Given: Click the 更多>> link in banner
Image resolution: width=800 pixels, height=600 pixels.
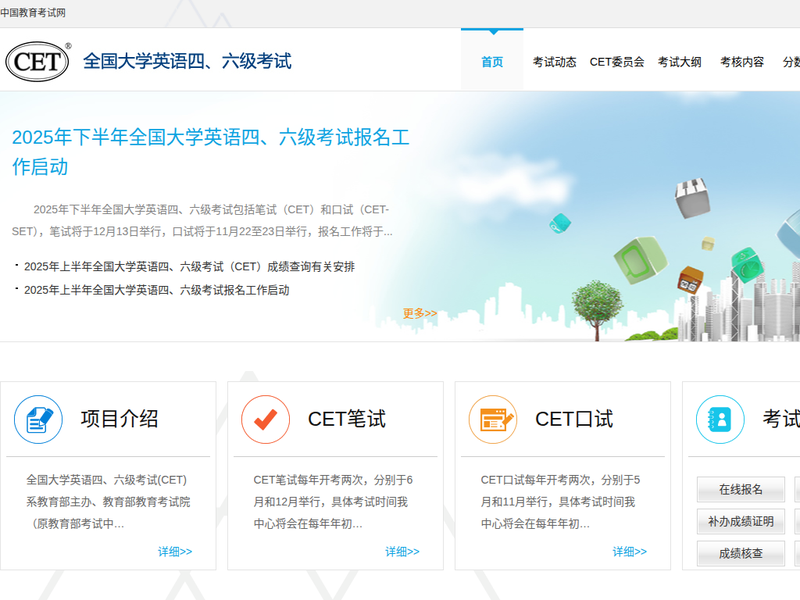Looking at the screenshot, I should 420,313.
